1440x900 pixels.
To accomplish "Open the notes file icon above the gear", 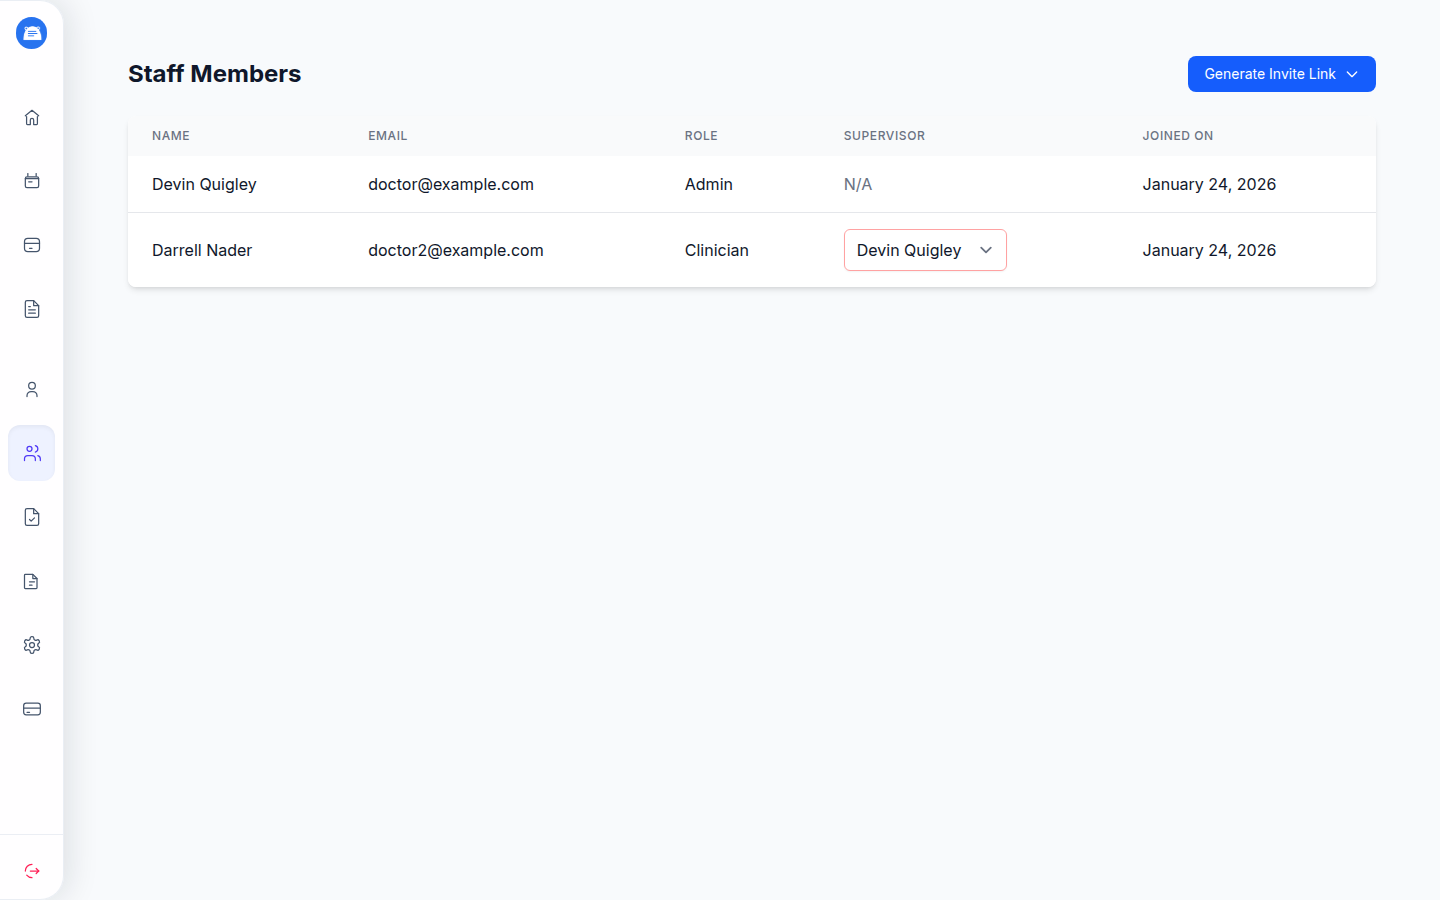I will [31, 581].
